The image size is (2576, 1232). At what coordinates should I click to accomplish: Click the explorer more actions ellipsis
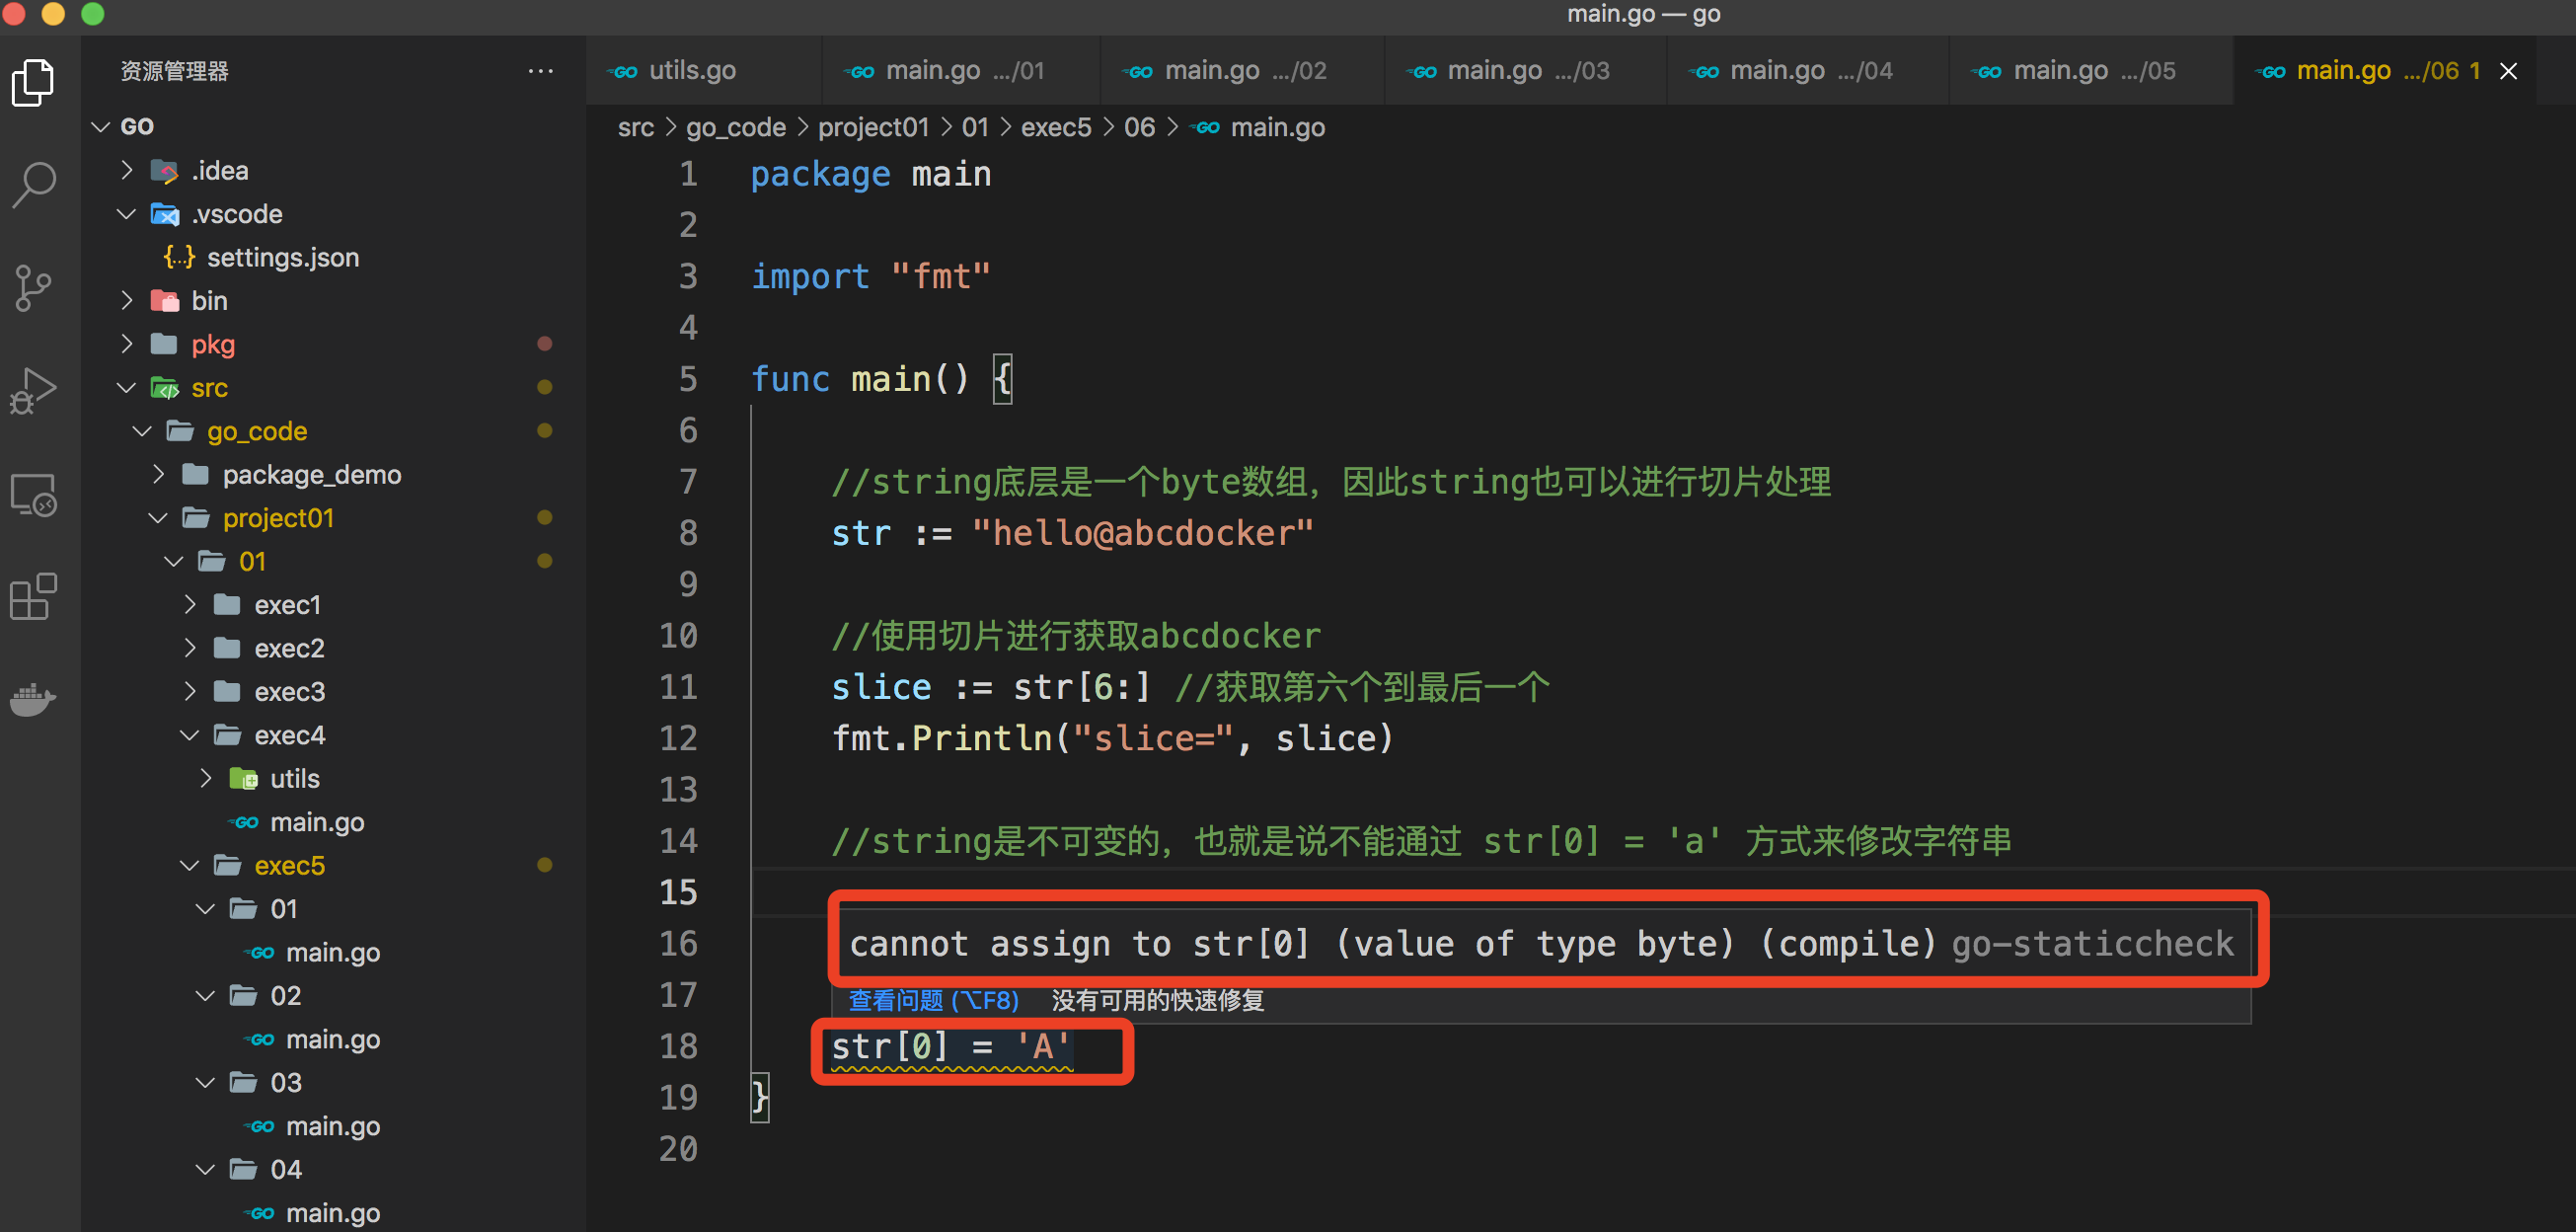point(540,71)
